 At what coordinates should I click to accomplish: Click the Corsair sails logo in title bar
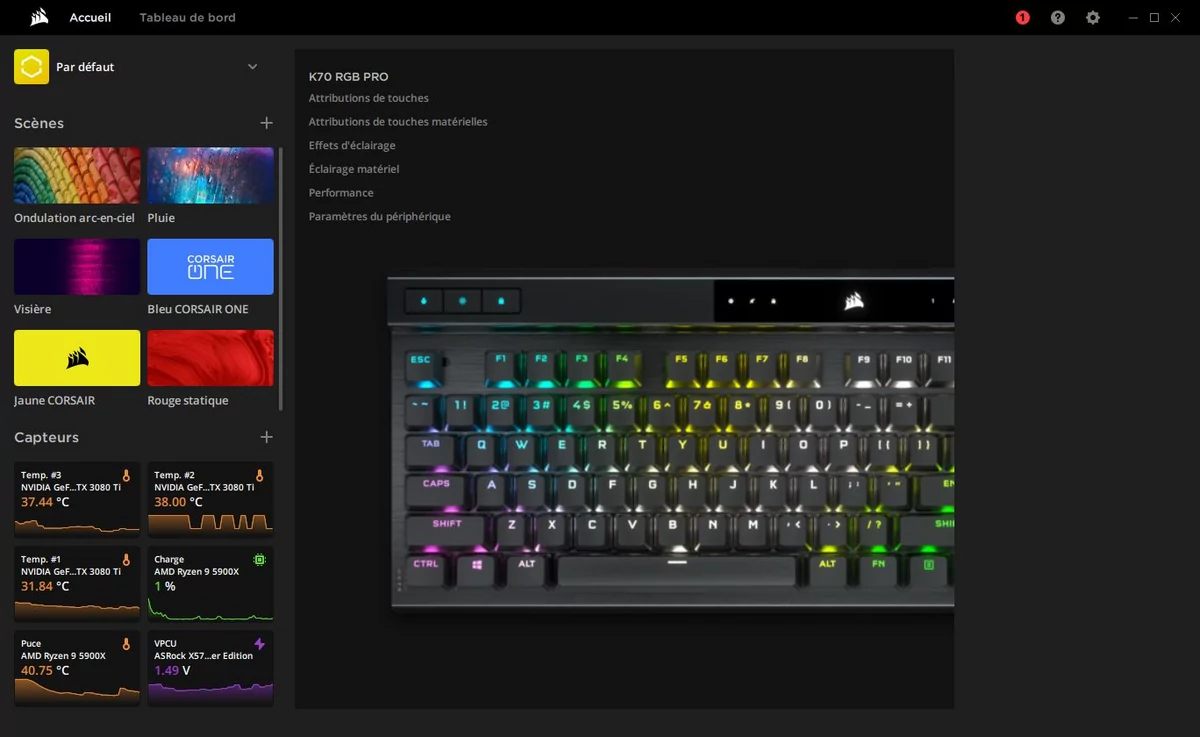39,17
